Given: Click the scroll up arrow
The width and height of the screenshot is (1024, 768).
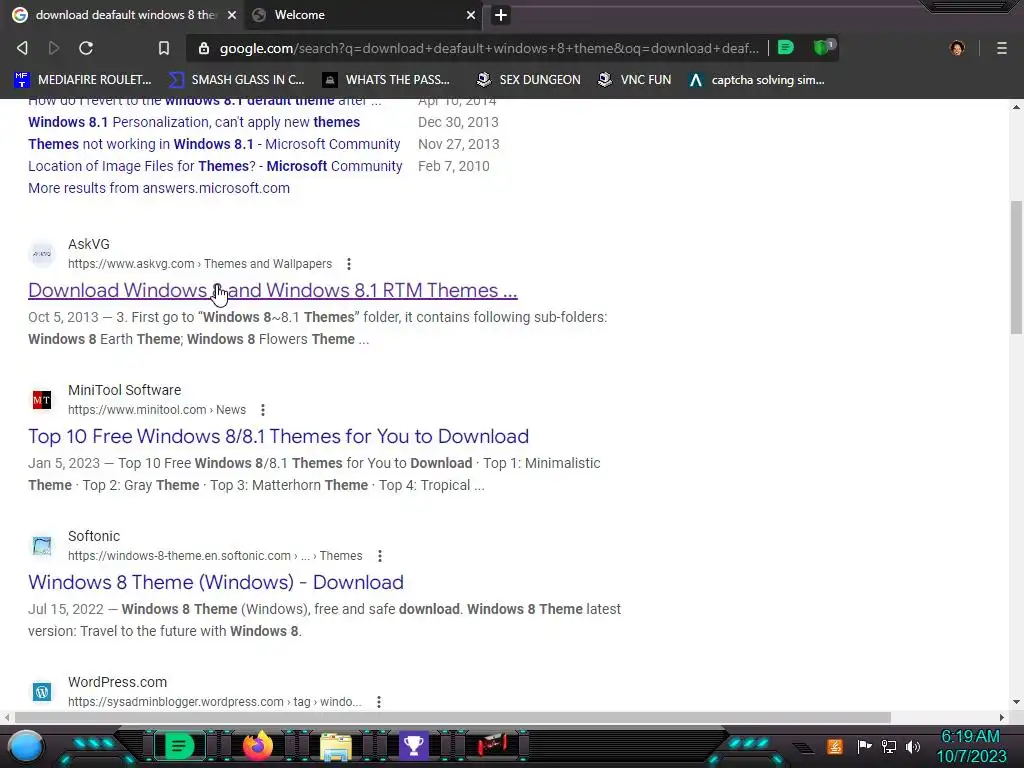Looking at the screenshot, I should point(1016,106).
